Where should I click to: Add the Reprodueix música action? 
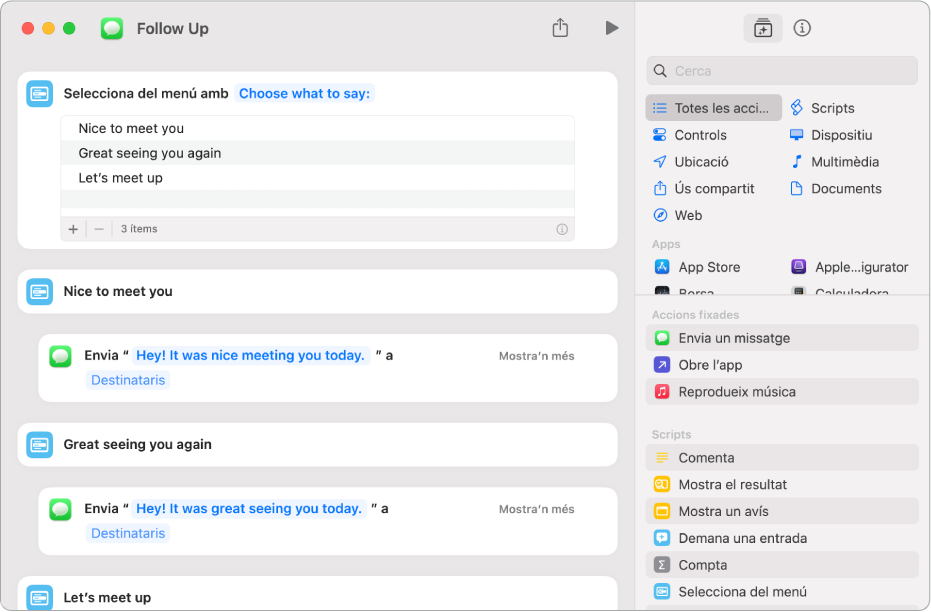[x=736, y=392]
